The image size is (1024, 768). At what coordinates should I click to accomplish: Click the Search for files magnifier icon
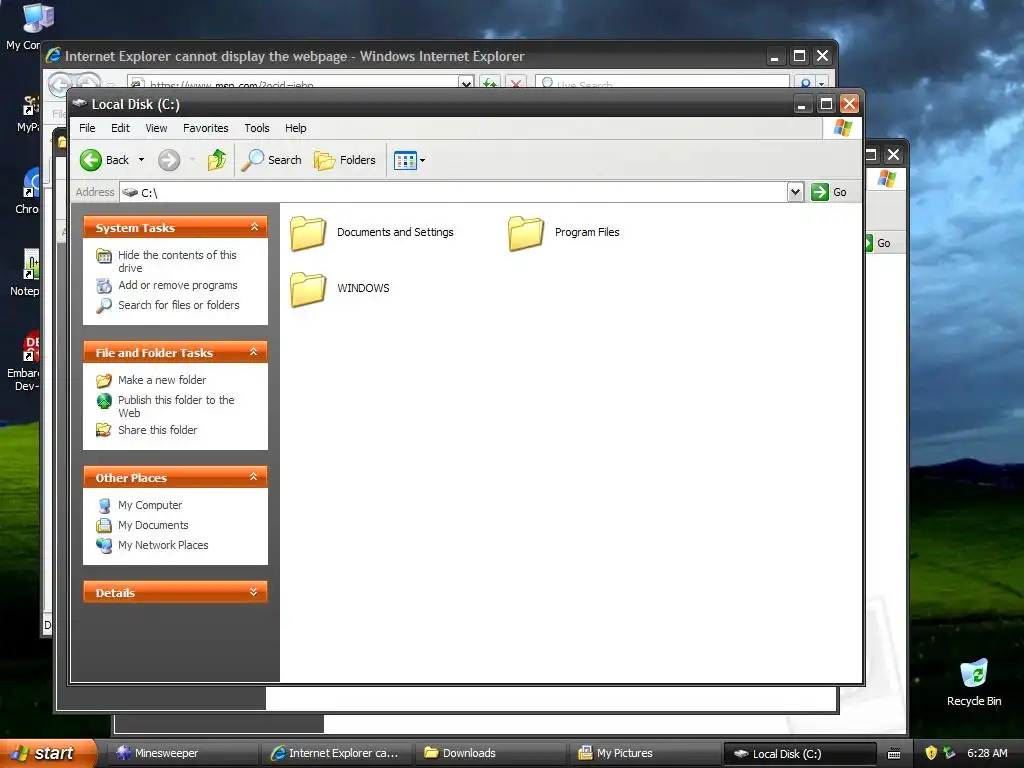point(104,305)
